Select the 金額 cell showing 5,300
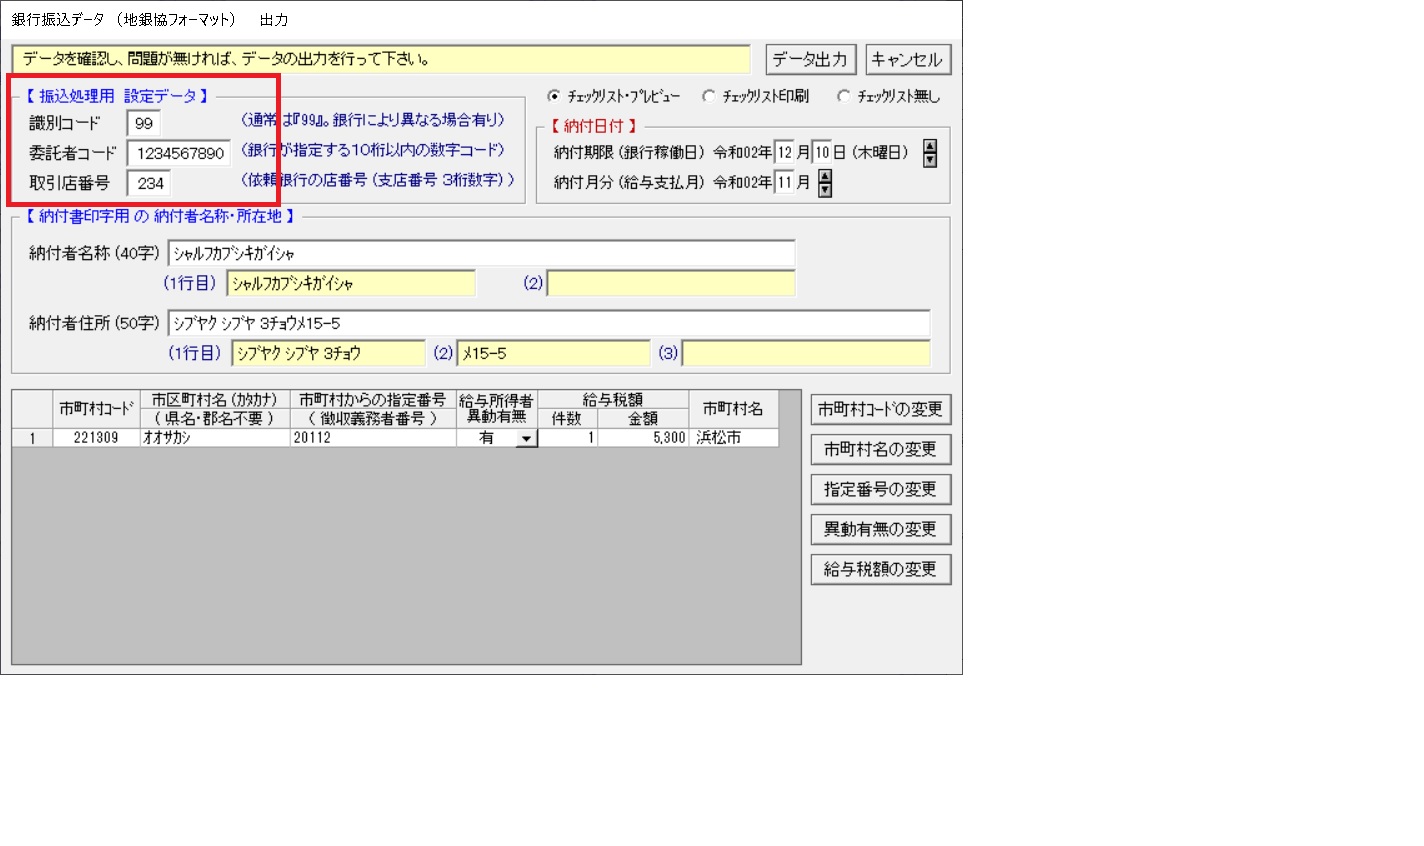The height and width of the screenshot is (846, 1424). (643, 438)
